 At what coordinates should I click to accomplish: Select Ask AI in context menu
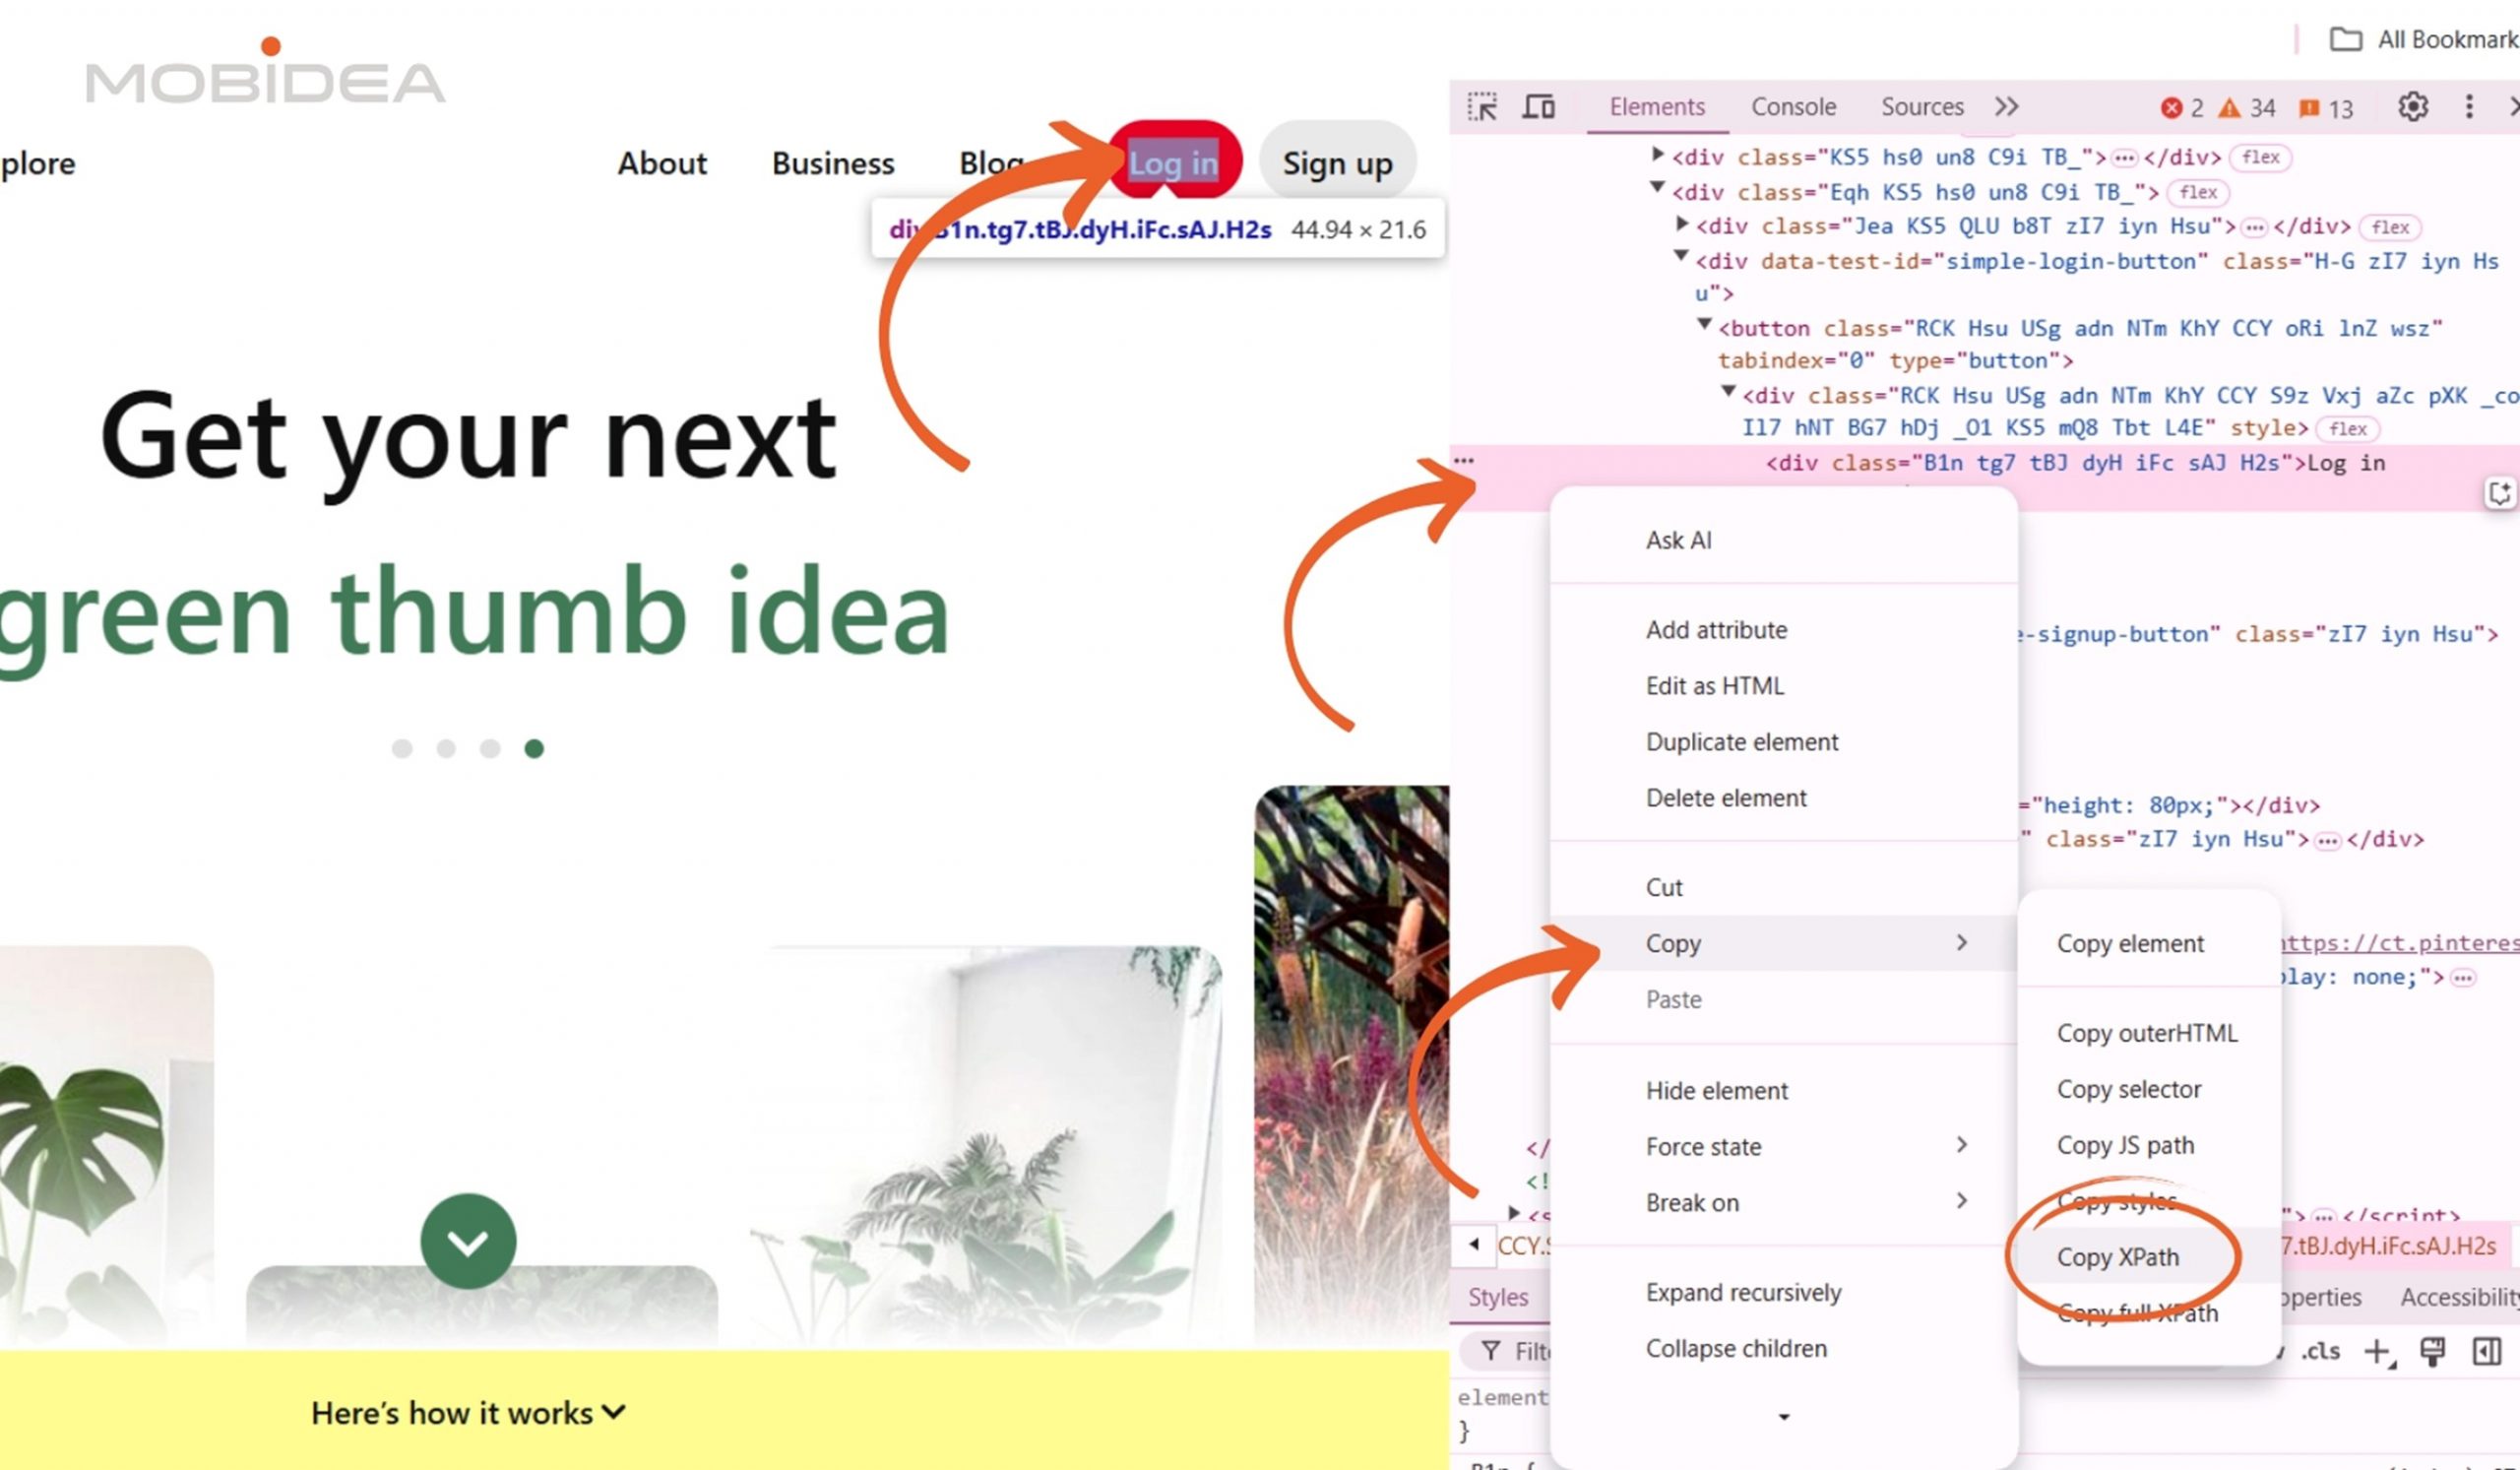click(1783, 540)
